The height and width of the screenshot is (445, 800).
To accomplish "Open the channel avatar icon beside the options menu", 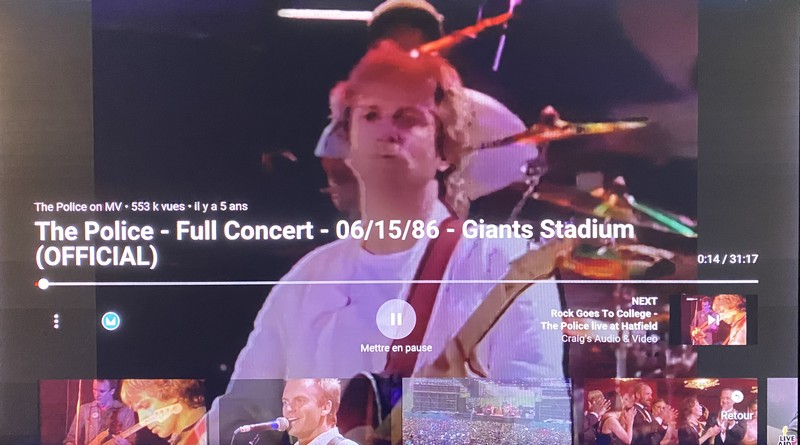I will pyautogui.click(x=111, y=321).
